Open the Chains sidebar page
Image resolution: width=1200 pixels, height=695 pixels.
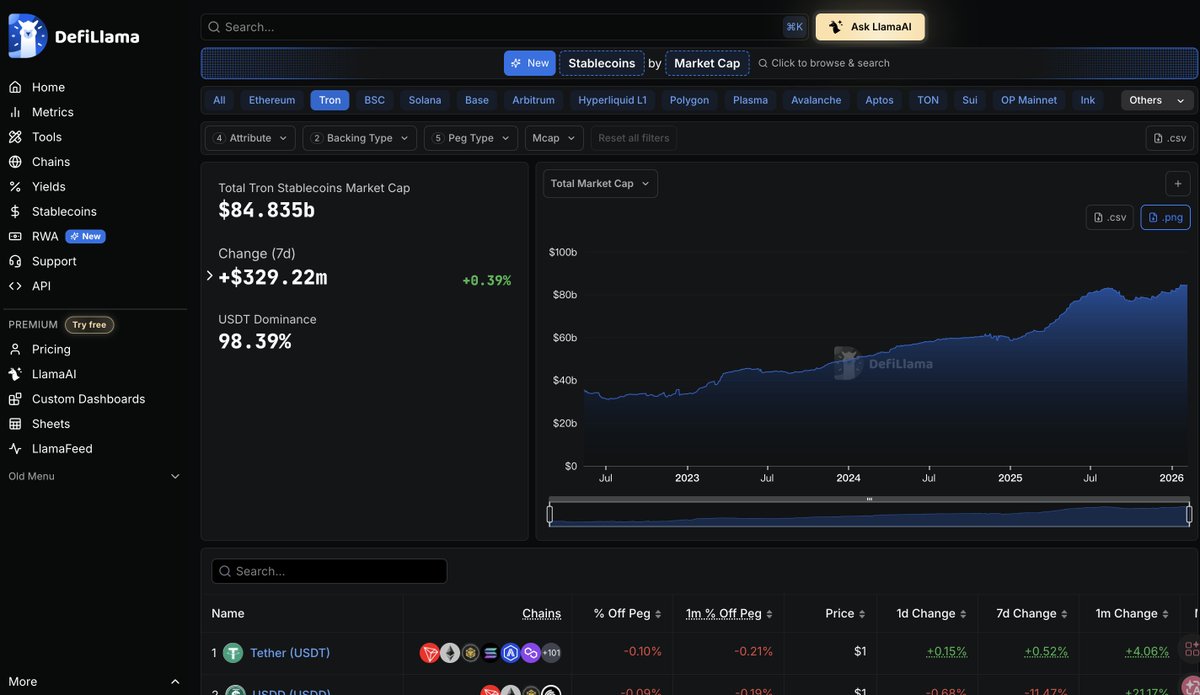click(50, 162)
